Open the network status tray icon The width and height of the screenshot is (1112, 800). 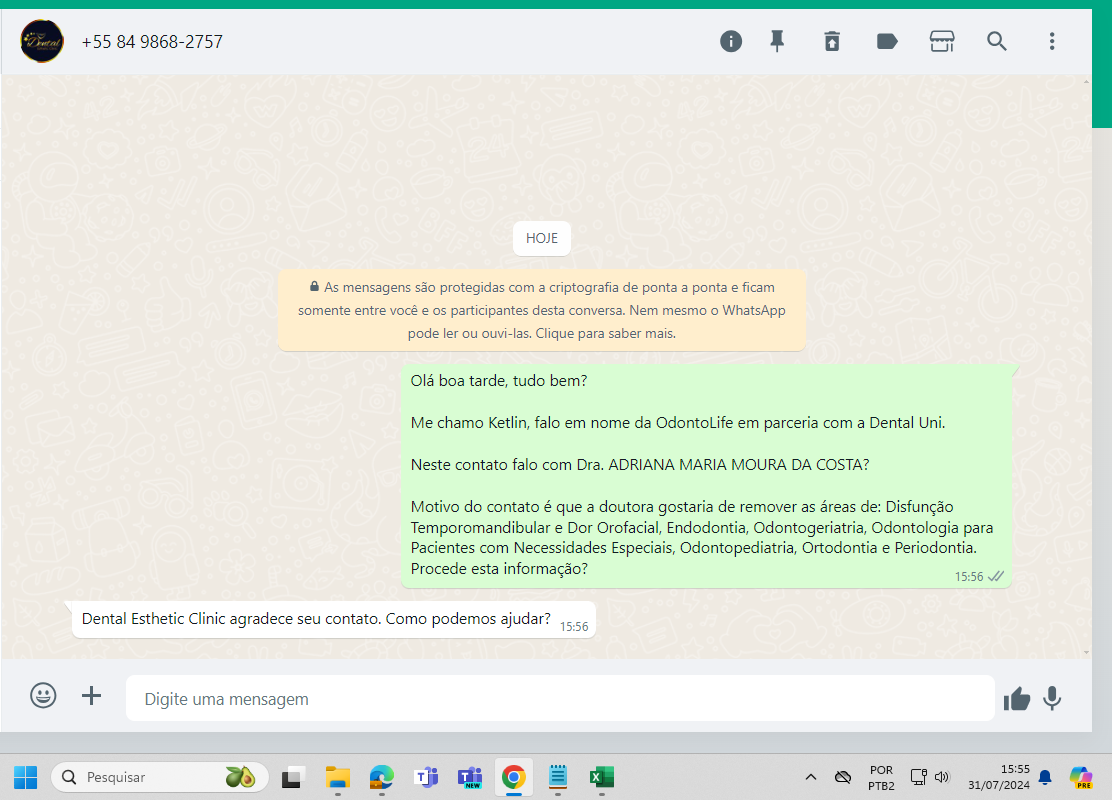click(x=918, y=777)
